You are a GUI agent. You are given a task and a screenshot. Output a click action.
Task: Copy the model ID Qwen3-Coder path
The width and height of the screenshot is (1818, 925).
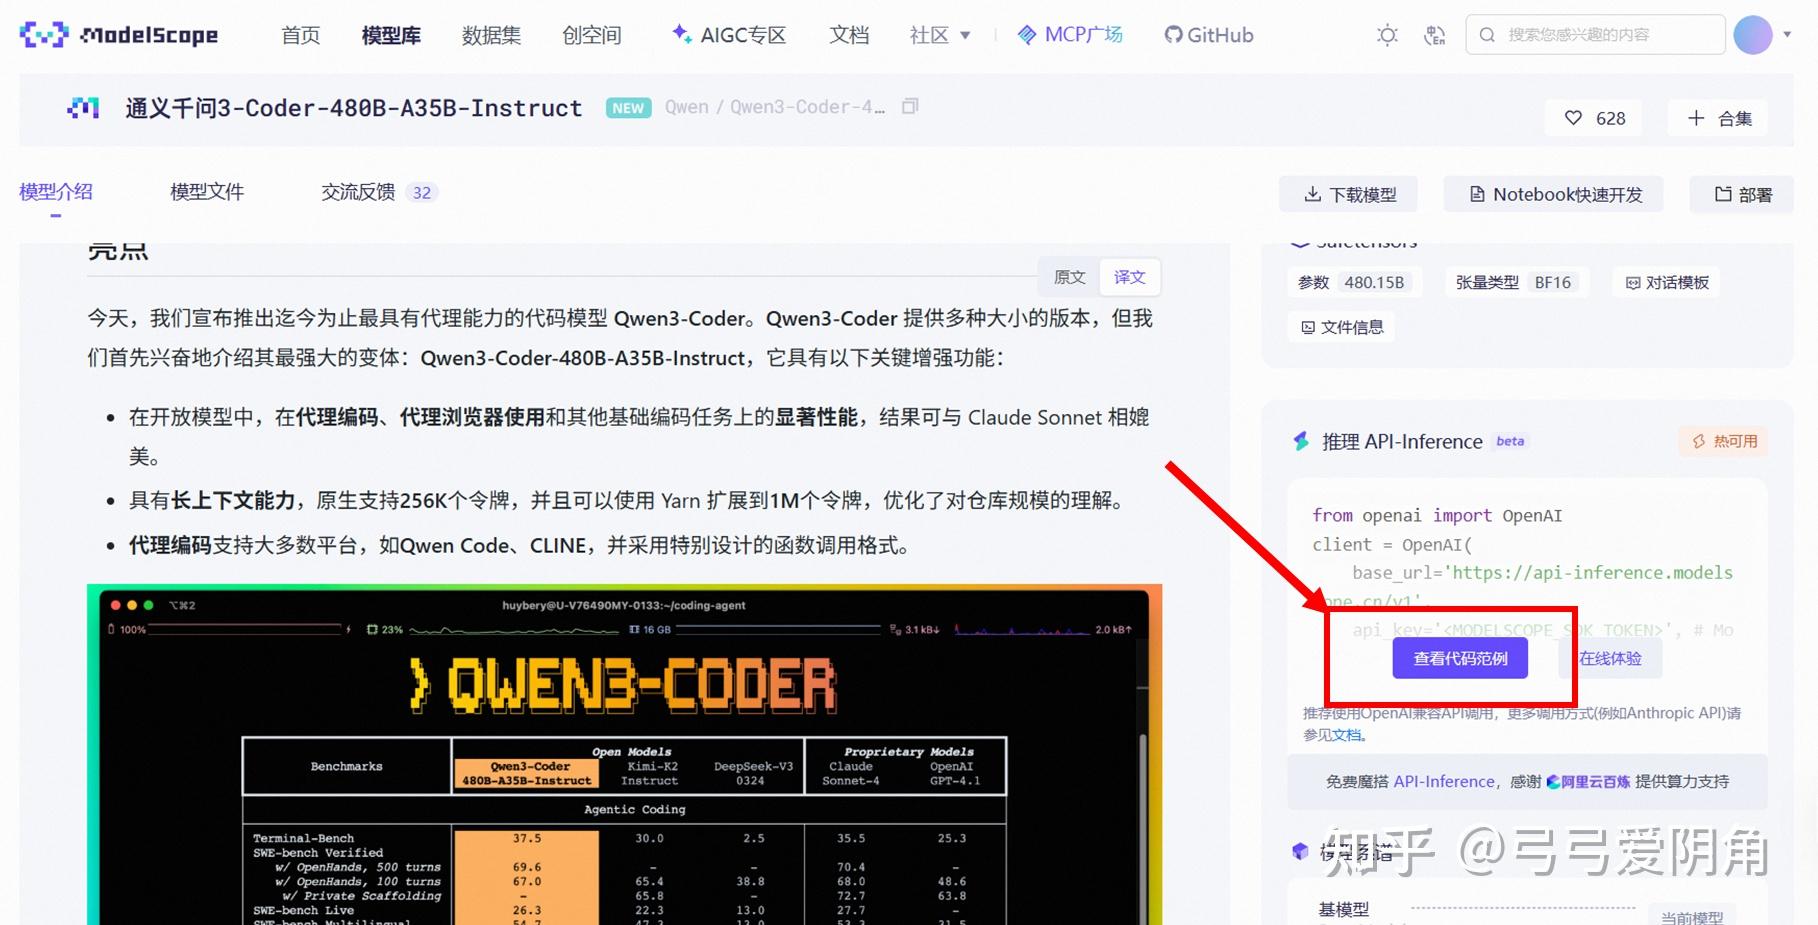point(910,106)
